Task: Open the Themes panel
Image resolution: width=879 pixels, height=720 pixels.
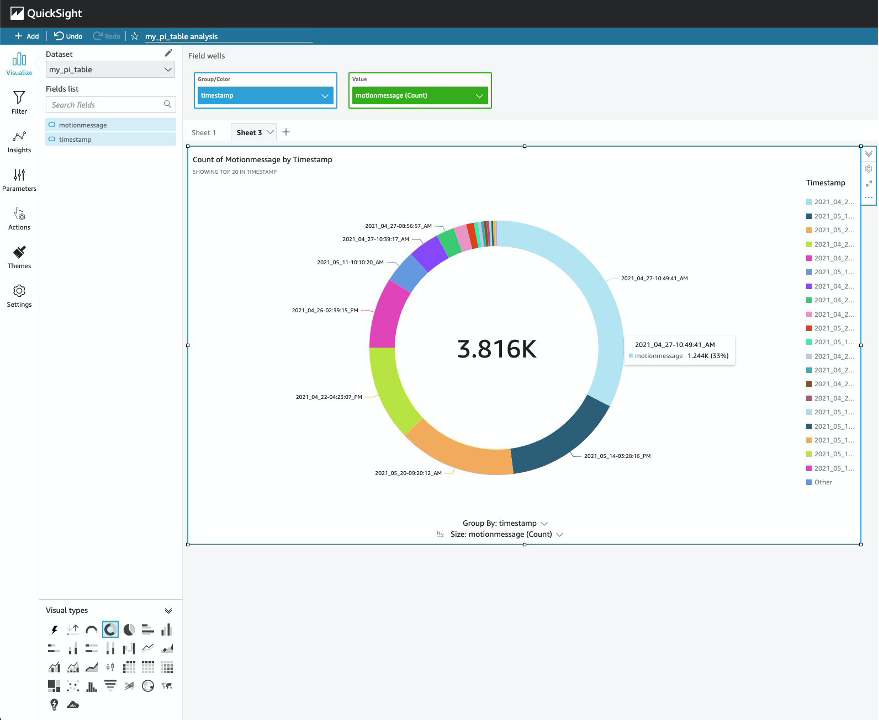Action: (19, 257)
